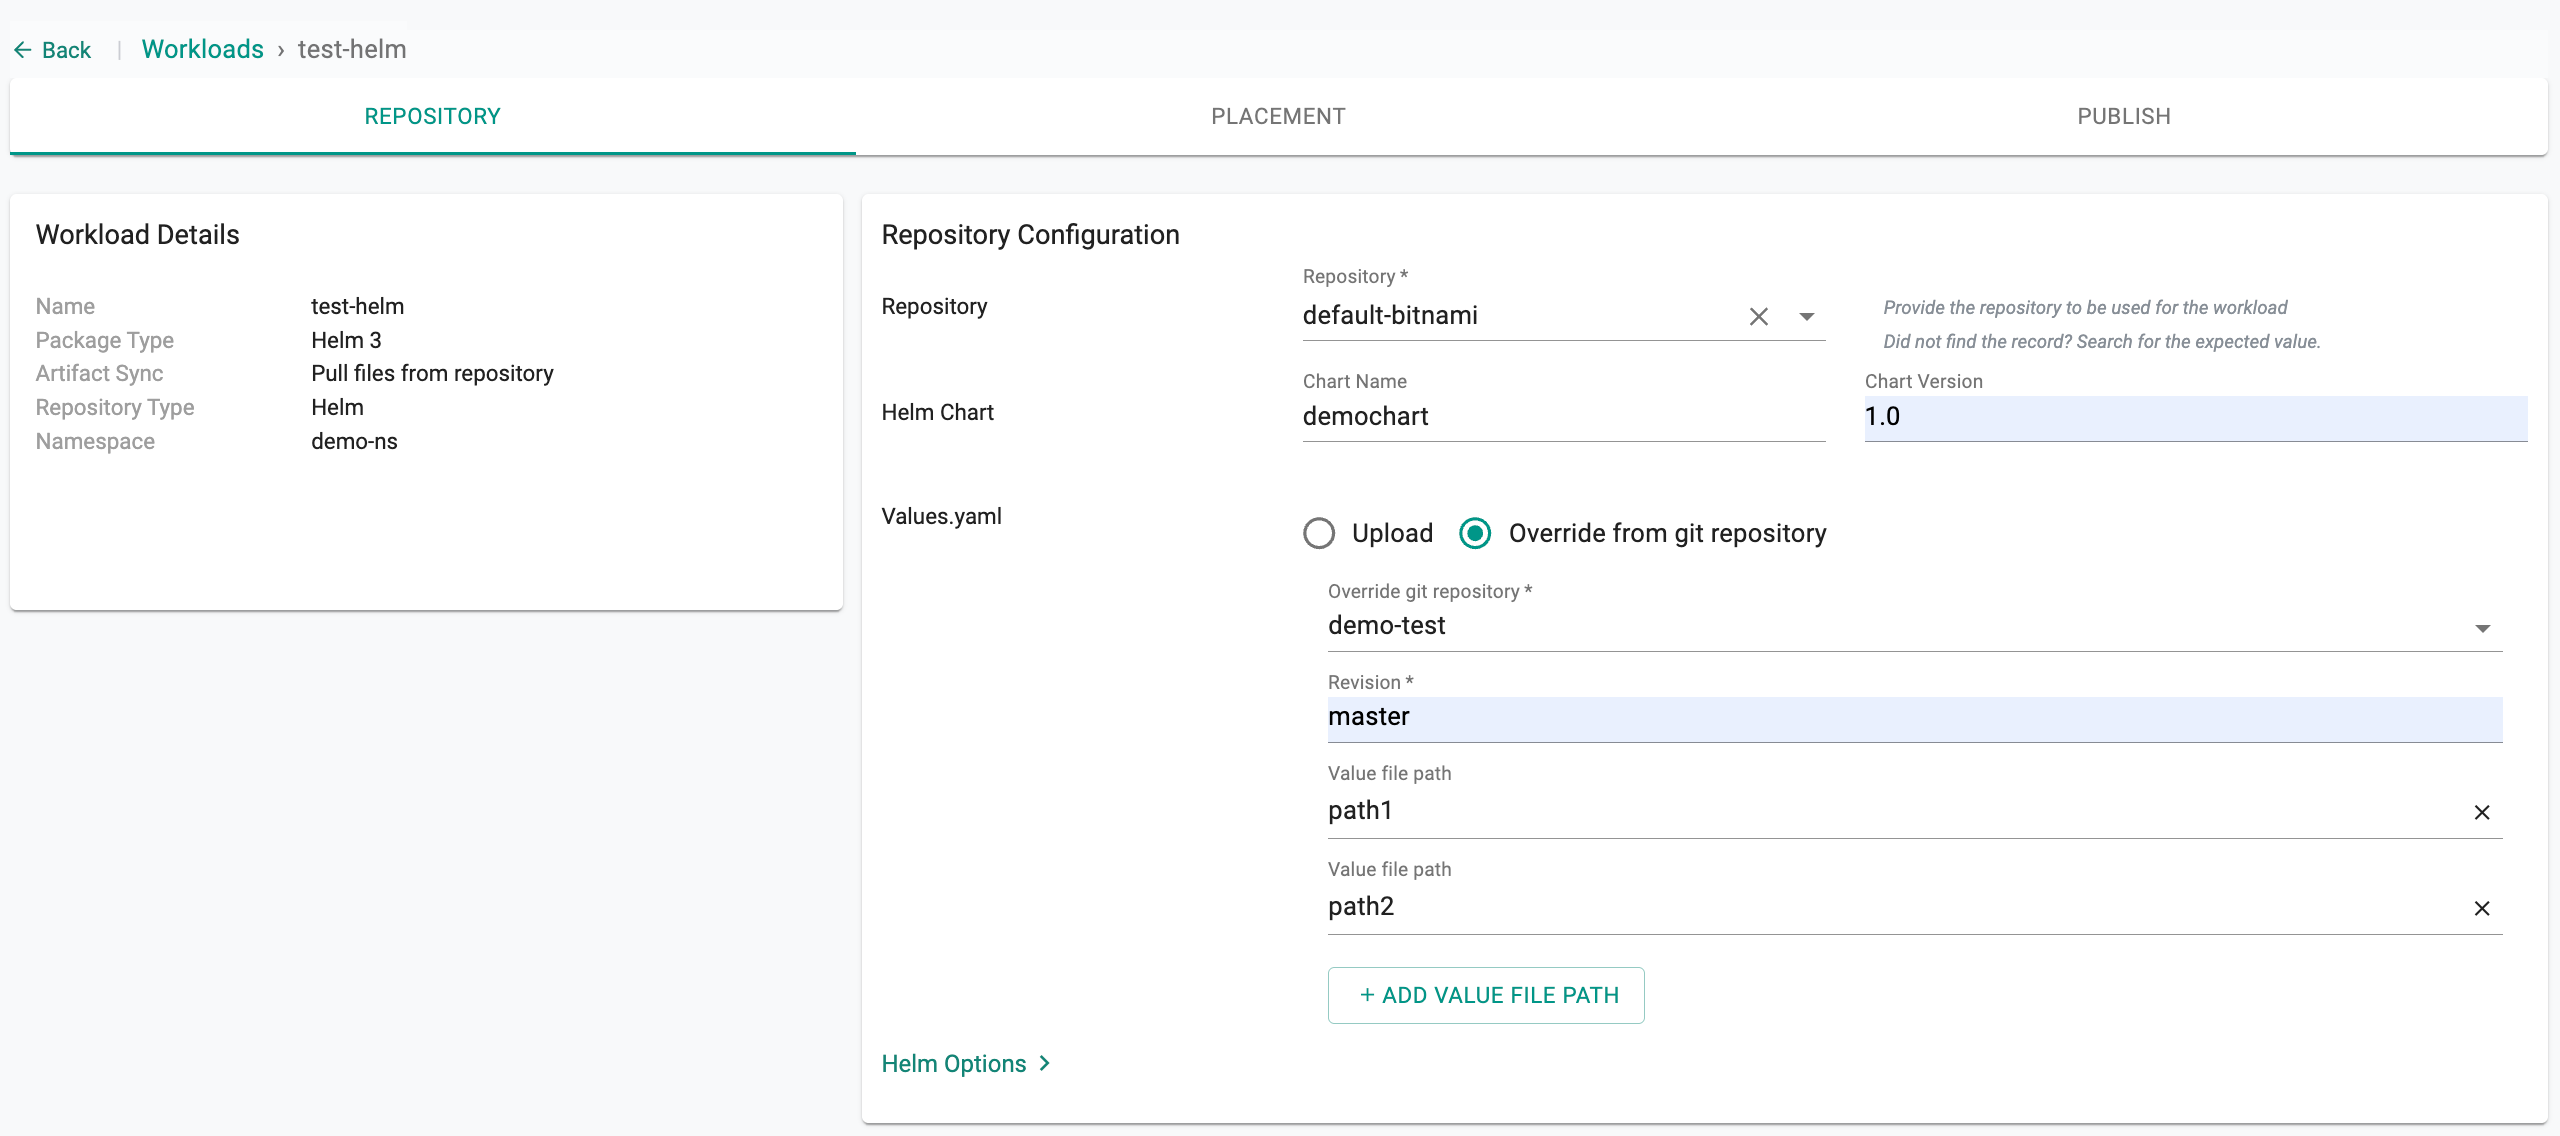The height and width of the screenshot is (1136, 2560).
Task: Switch to the PLACEMENT tab
Action: click(x=1278, y=116)
